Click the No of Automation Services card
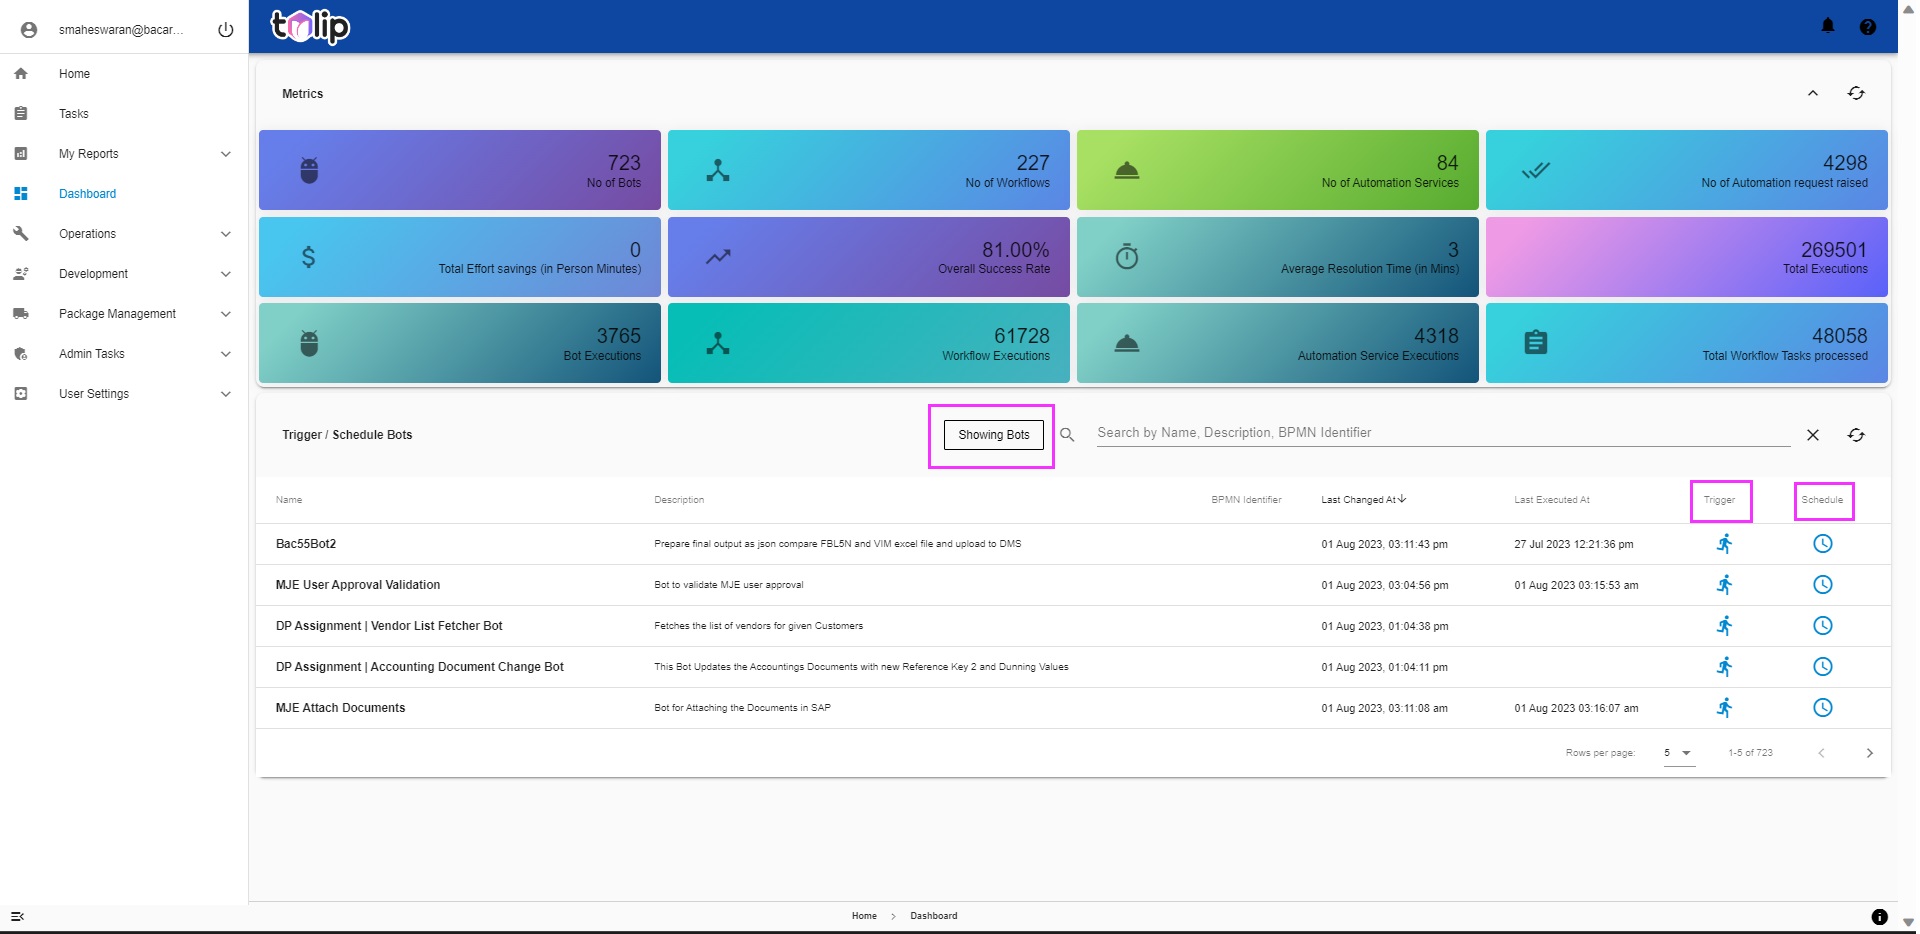This screenshot has height=934, width=1920. click(x=1278, y=170)
